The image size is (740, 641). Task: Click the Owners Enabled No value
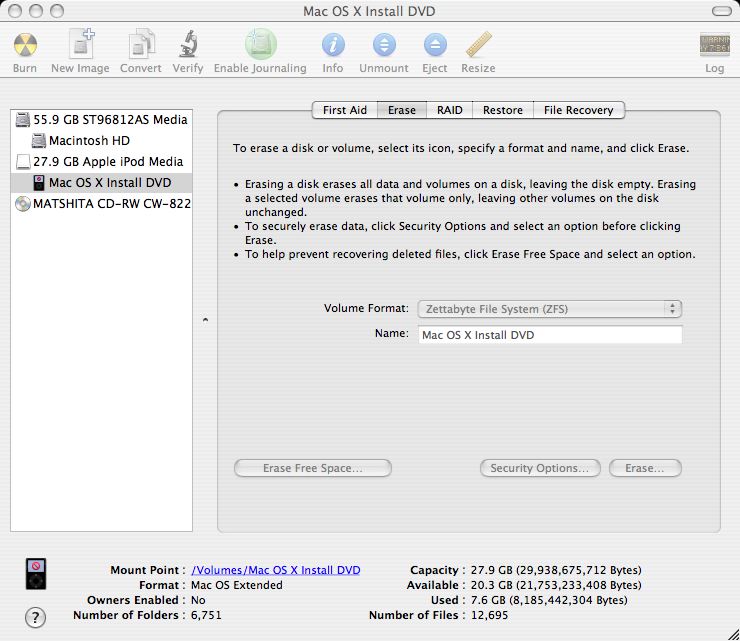pyautogui.click(x=198, y=600)
